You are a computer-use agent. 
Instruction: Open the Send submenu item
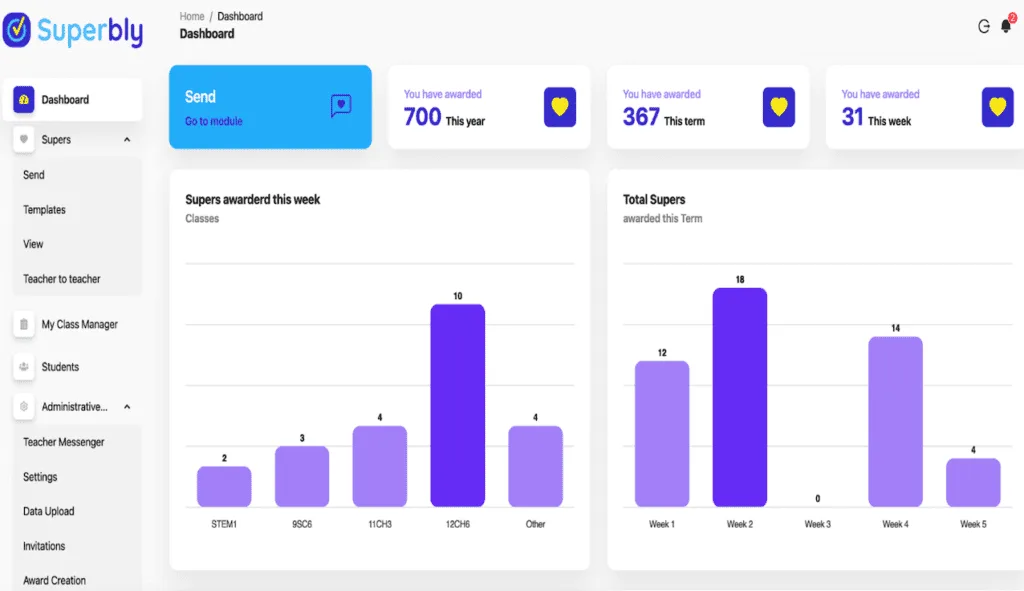coord(33,175)
